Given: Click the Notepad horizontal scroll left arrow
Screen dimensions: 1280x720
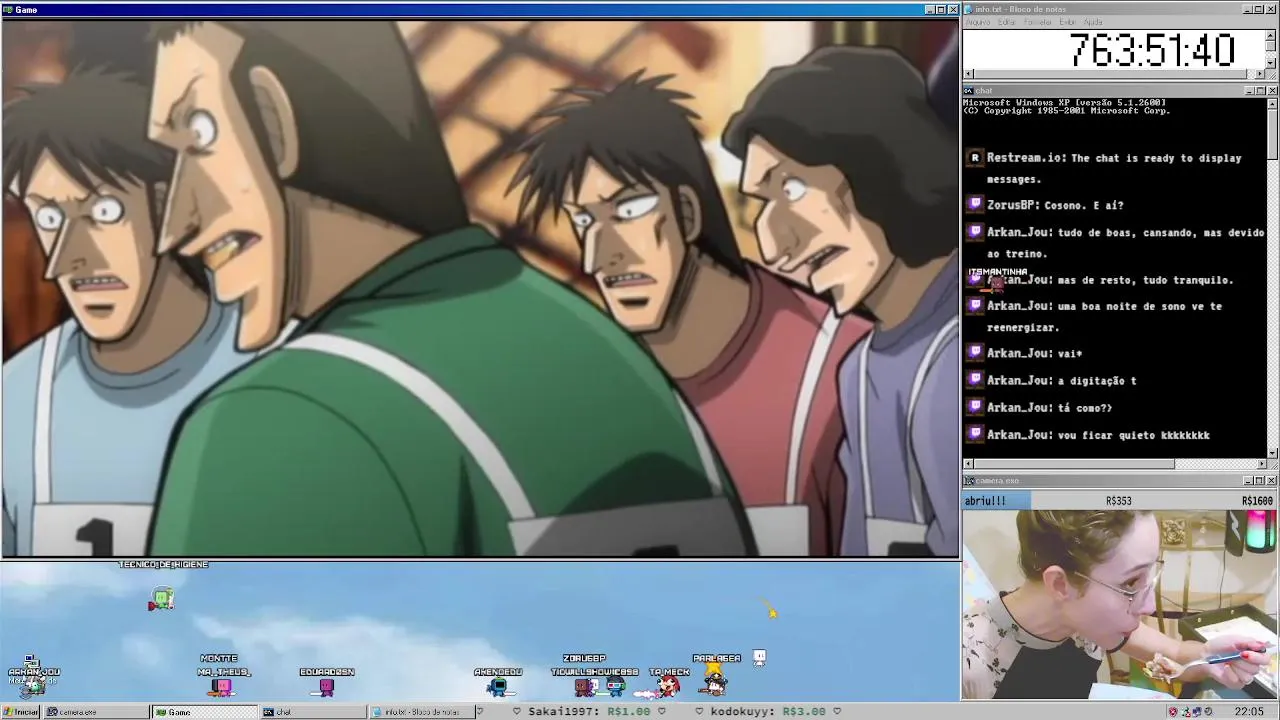Looking at the screenshot, I should (968, 74).
